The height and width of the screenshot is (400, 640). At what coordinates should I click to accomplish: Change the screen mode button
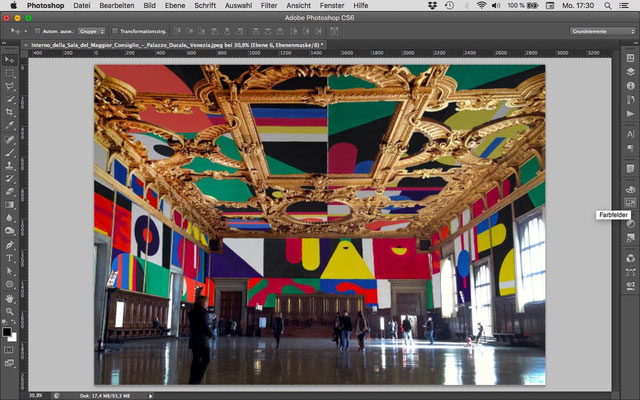tap(9, 363)
